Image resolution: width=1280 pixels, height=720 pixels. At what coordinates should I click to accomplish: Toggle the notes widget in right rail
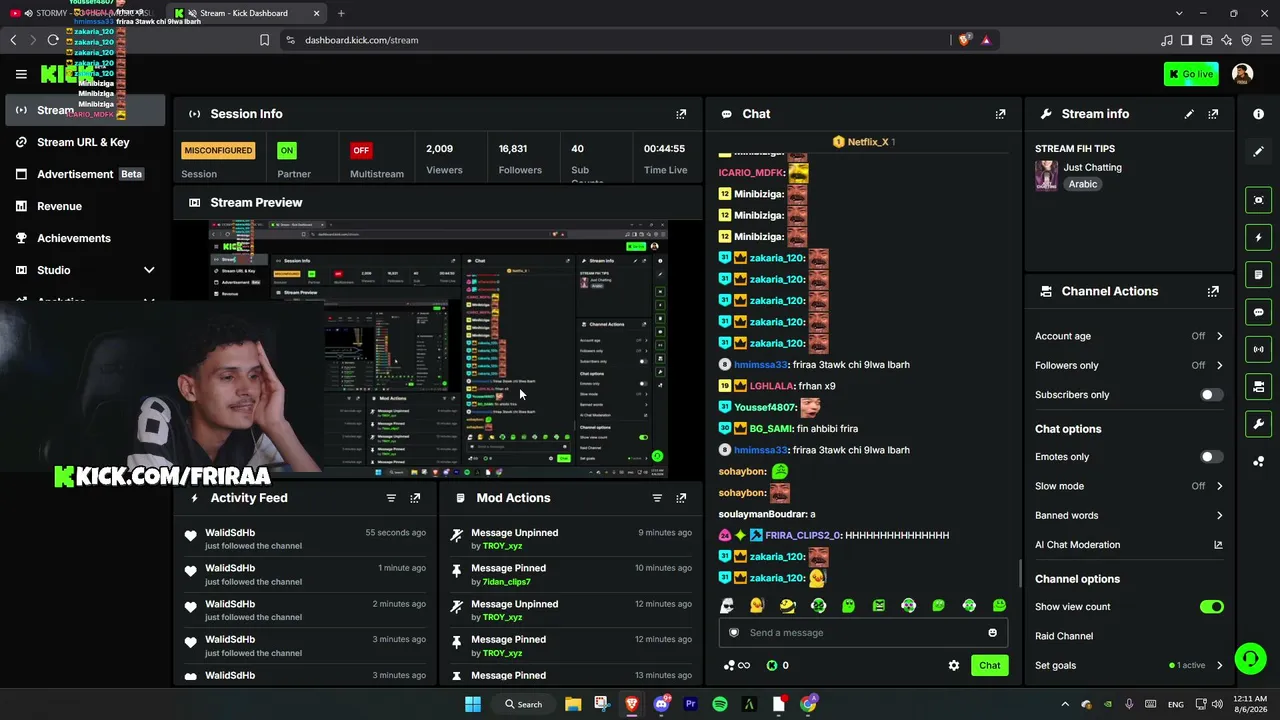(1258, 275)
